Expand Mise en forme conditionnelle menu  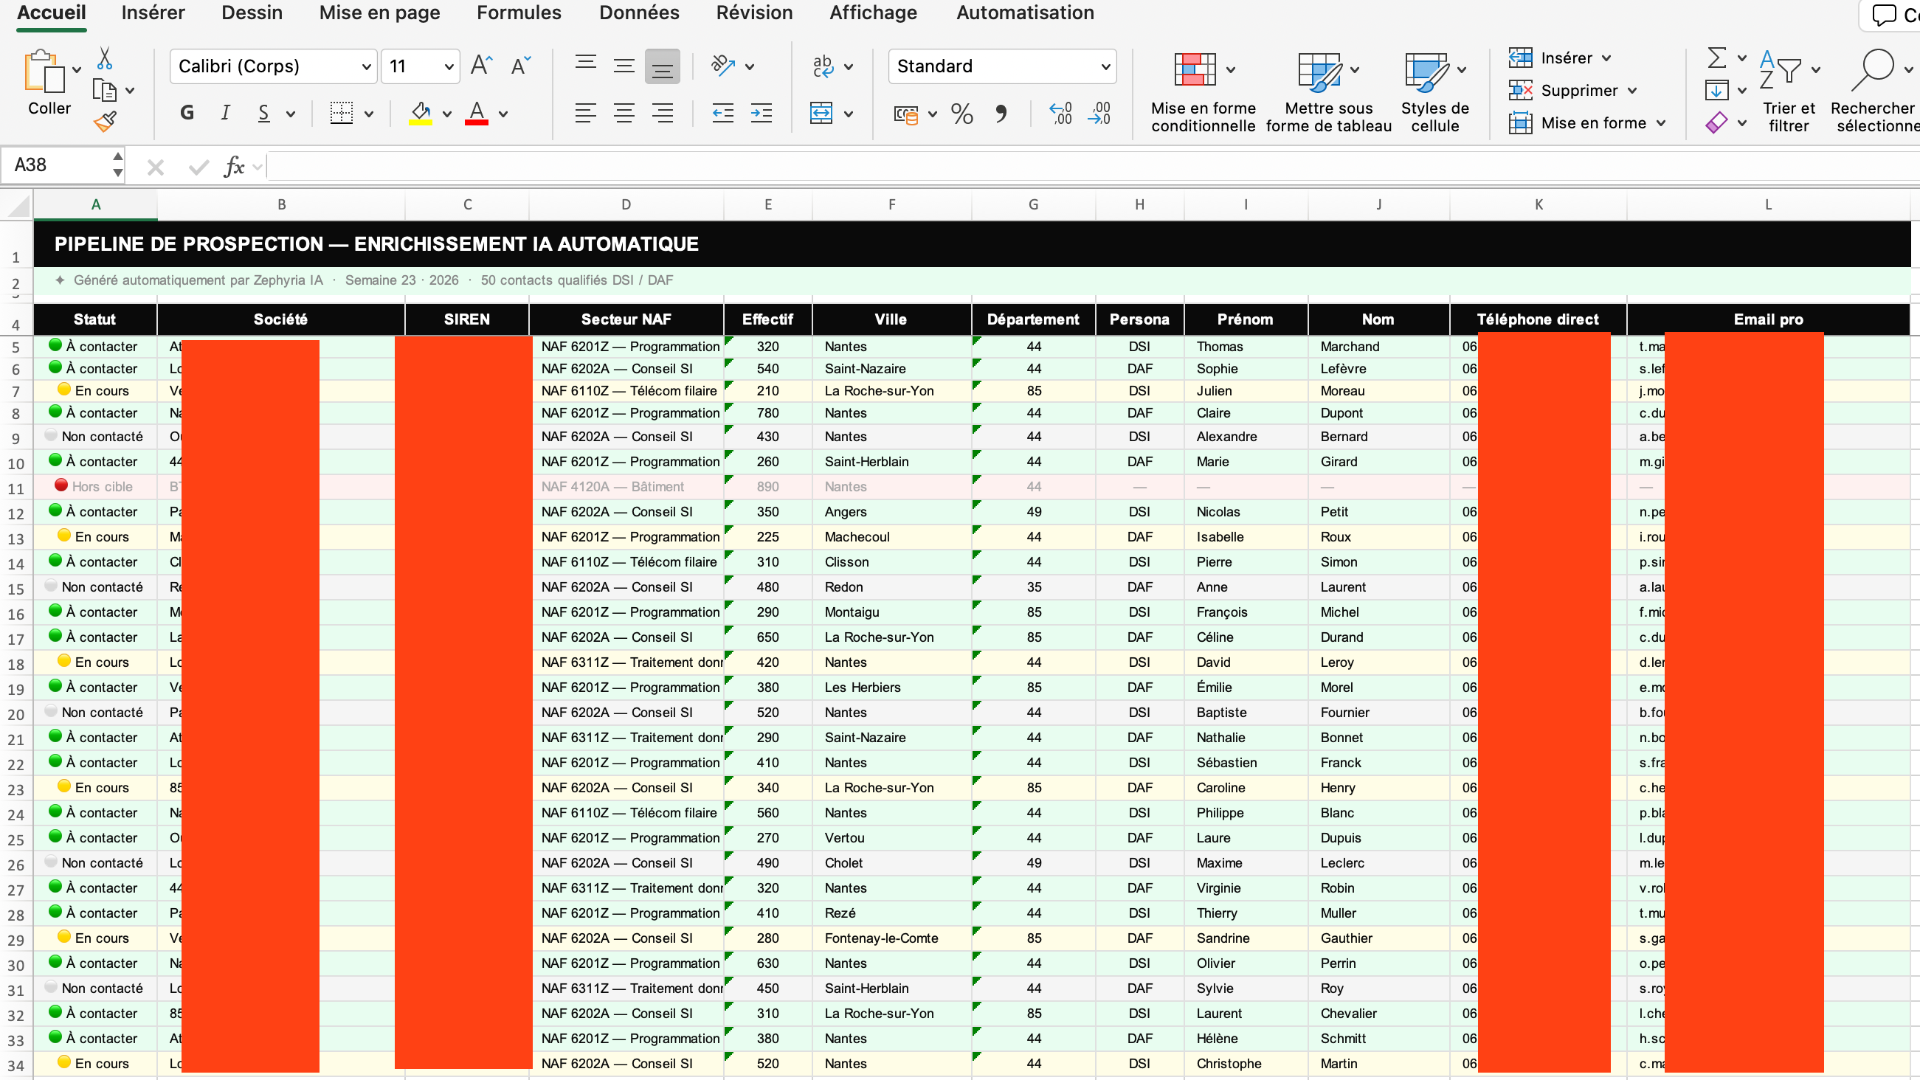pos(1231,70)
